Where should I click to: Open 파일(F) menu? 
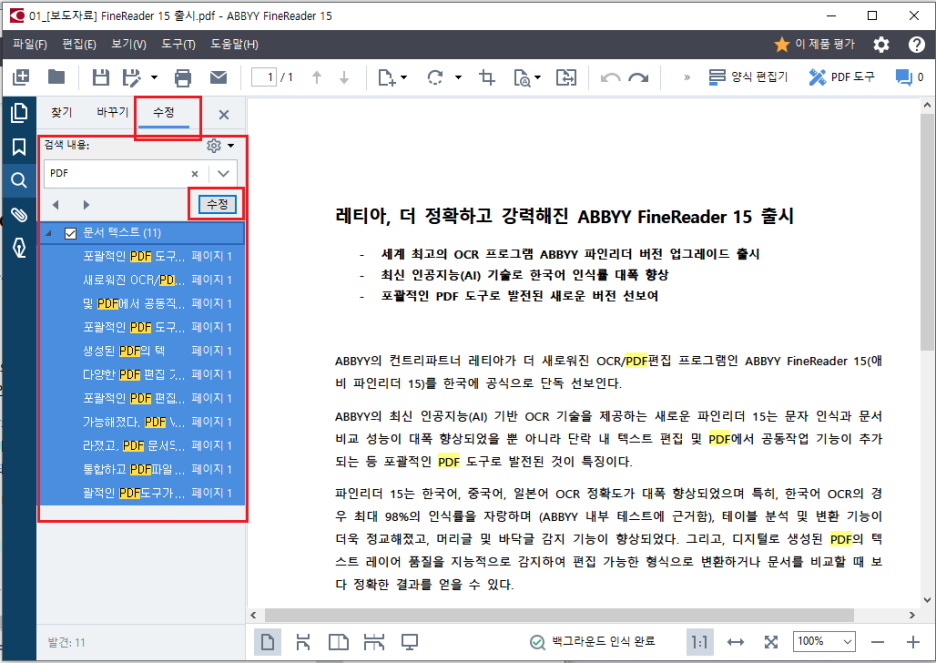(30, 44)
